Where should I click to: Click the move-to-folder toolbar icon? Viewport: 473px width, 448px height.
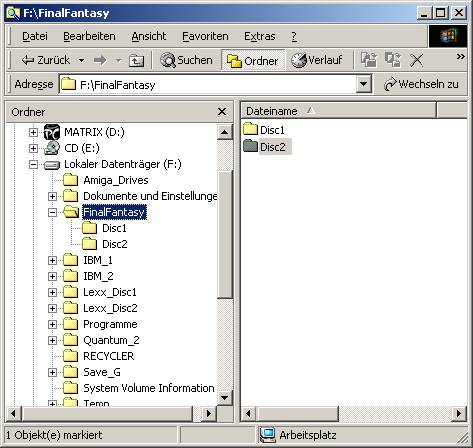369,60
